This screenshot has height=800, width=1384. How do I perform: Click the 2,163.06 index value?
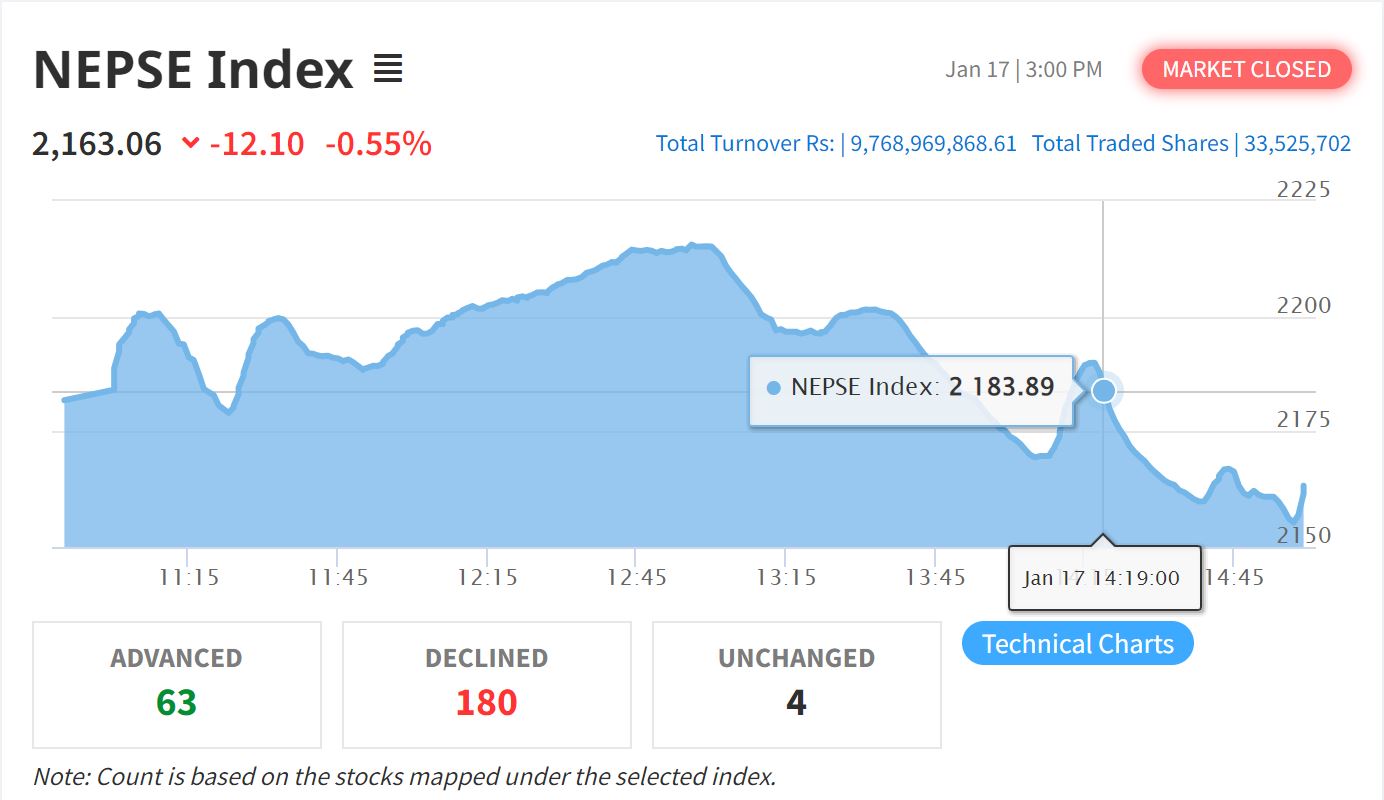[97, 144]
